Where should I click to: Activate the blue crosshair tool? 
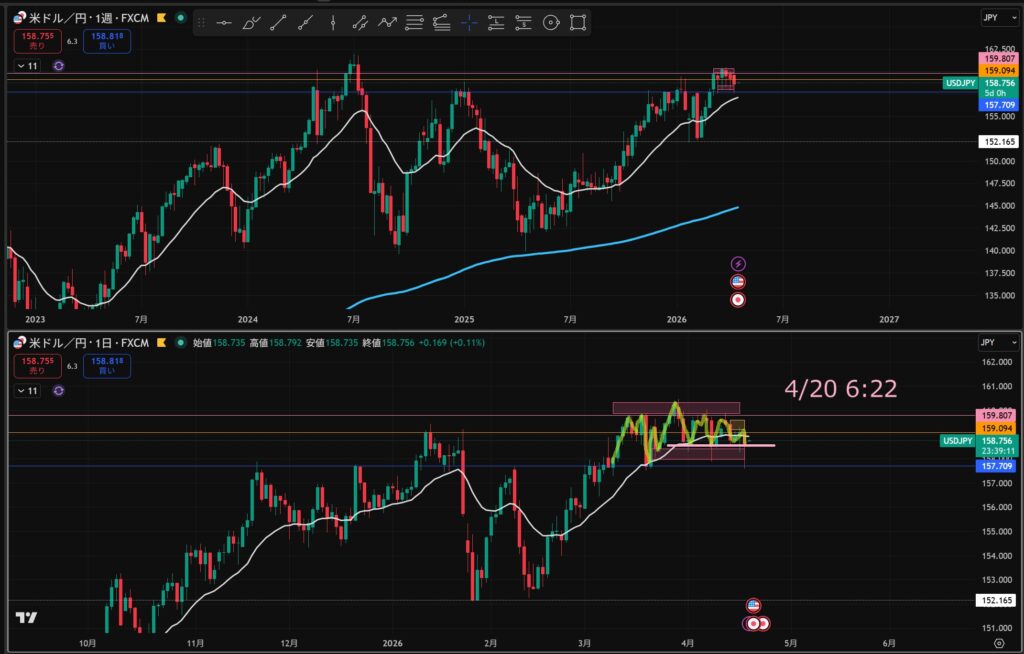click(469, 23)
